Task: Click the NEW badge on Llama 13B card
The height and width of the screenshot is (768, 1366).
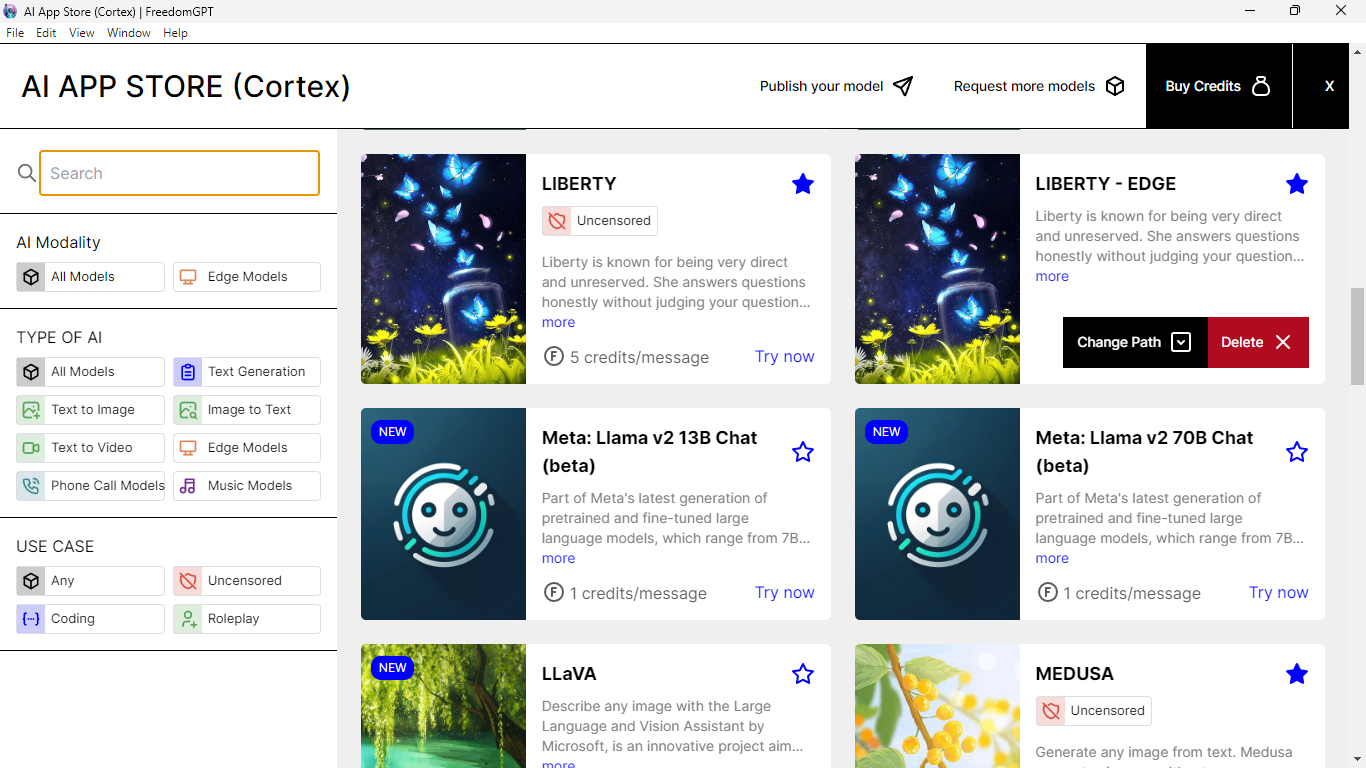Action: point(392,432)
